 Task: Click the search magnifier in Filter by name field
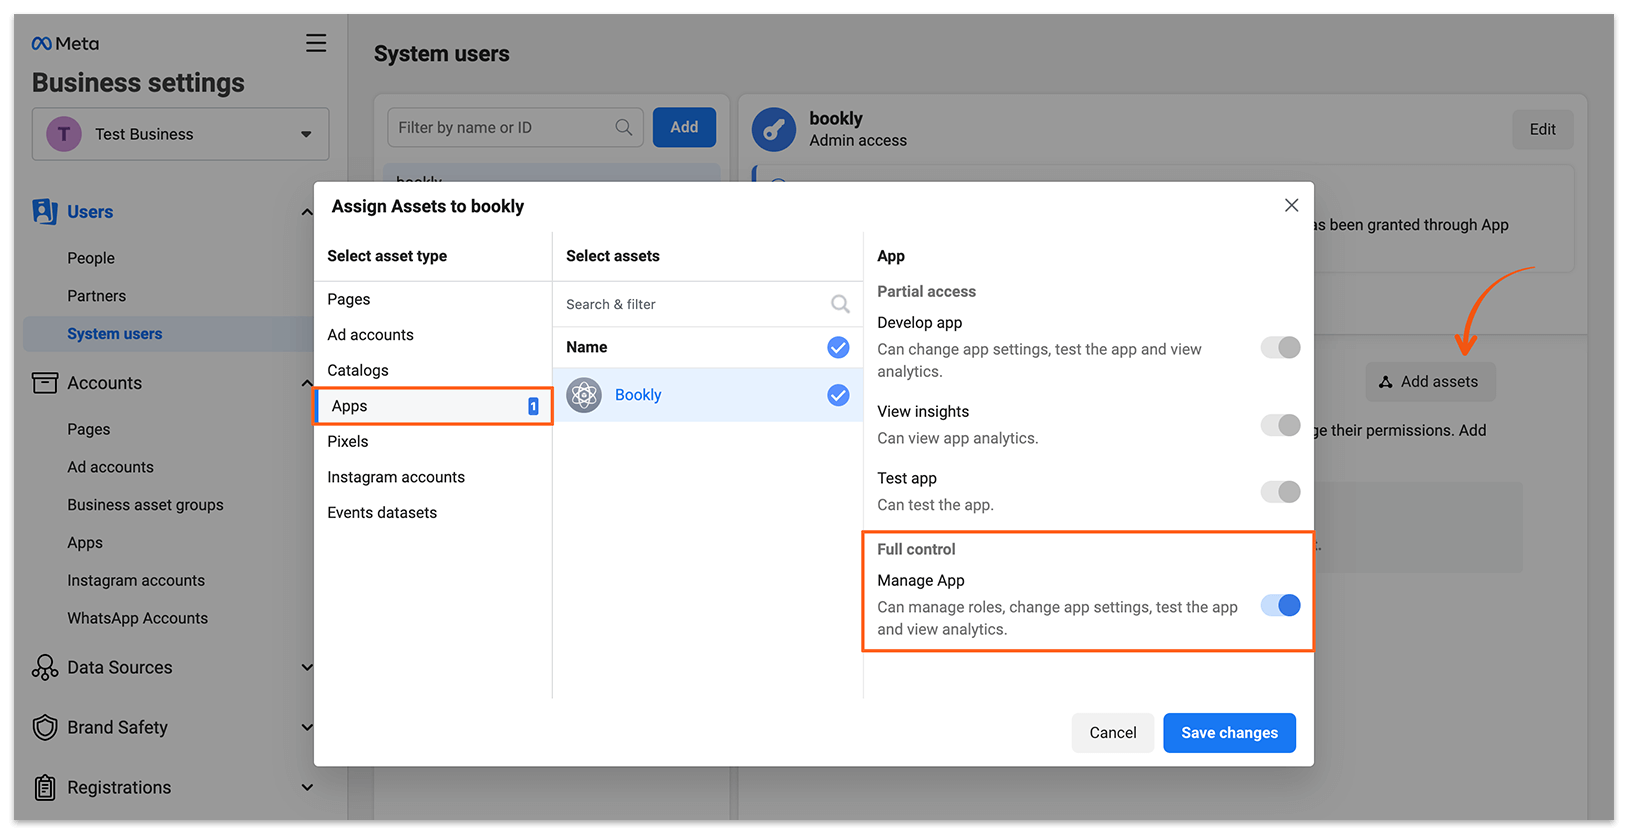tap(624, 127)
